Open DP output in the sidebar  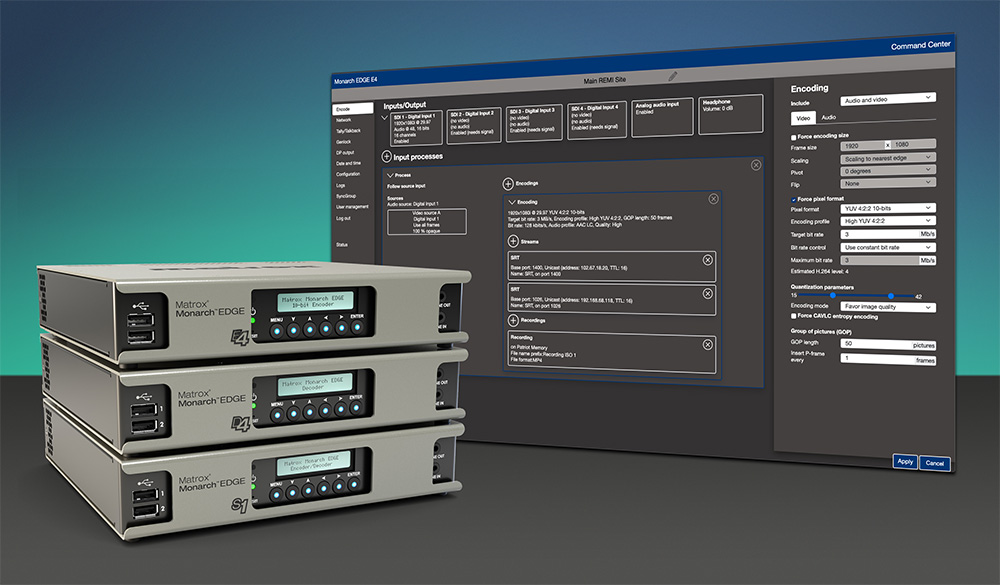pos(345,152)
